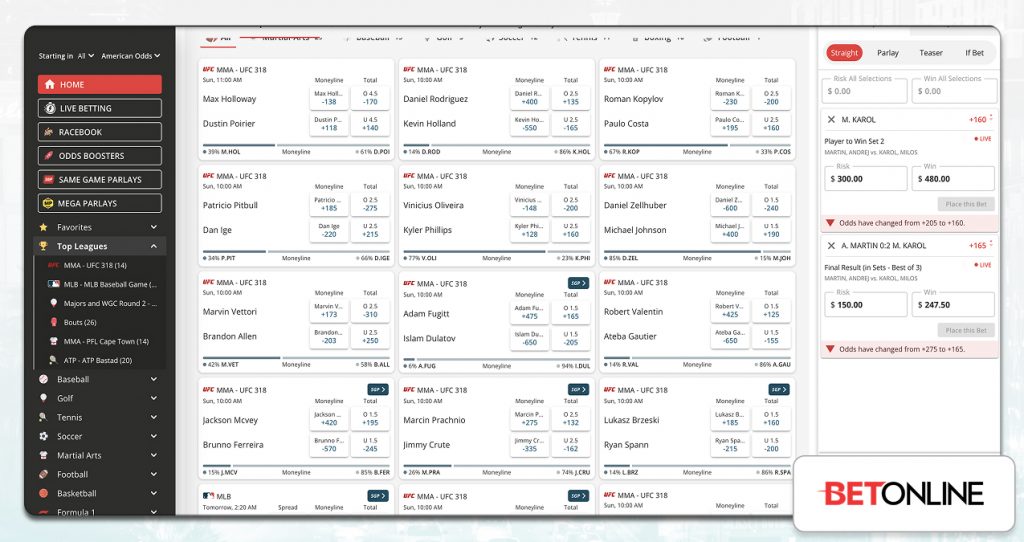Place the M. KAROL Set 2 bet
This screenshot has height=542, width=1024.
pos(966,204)
